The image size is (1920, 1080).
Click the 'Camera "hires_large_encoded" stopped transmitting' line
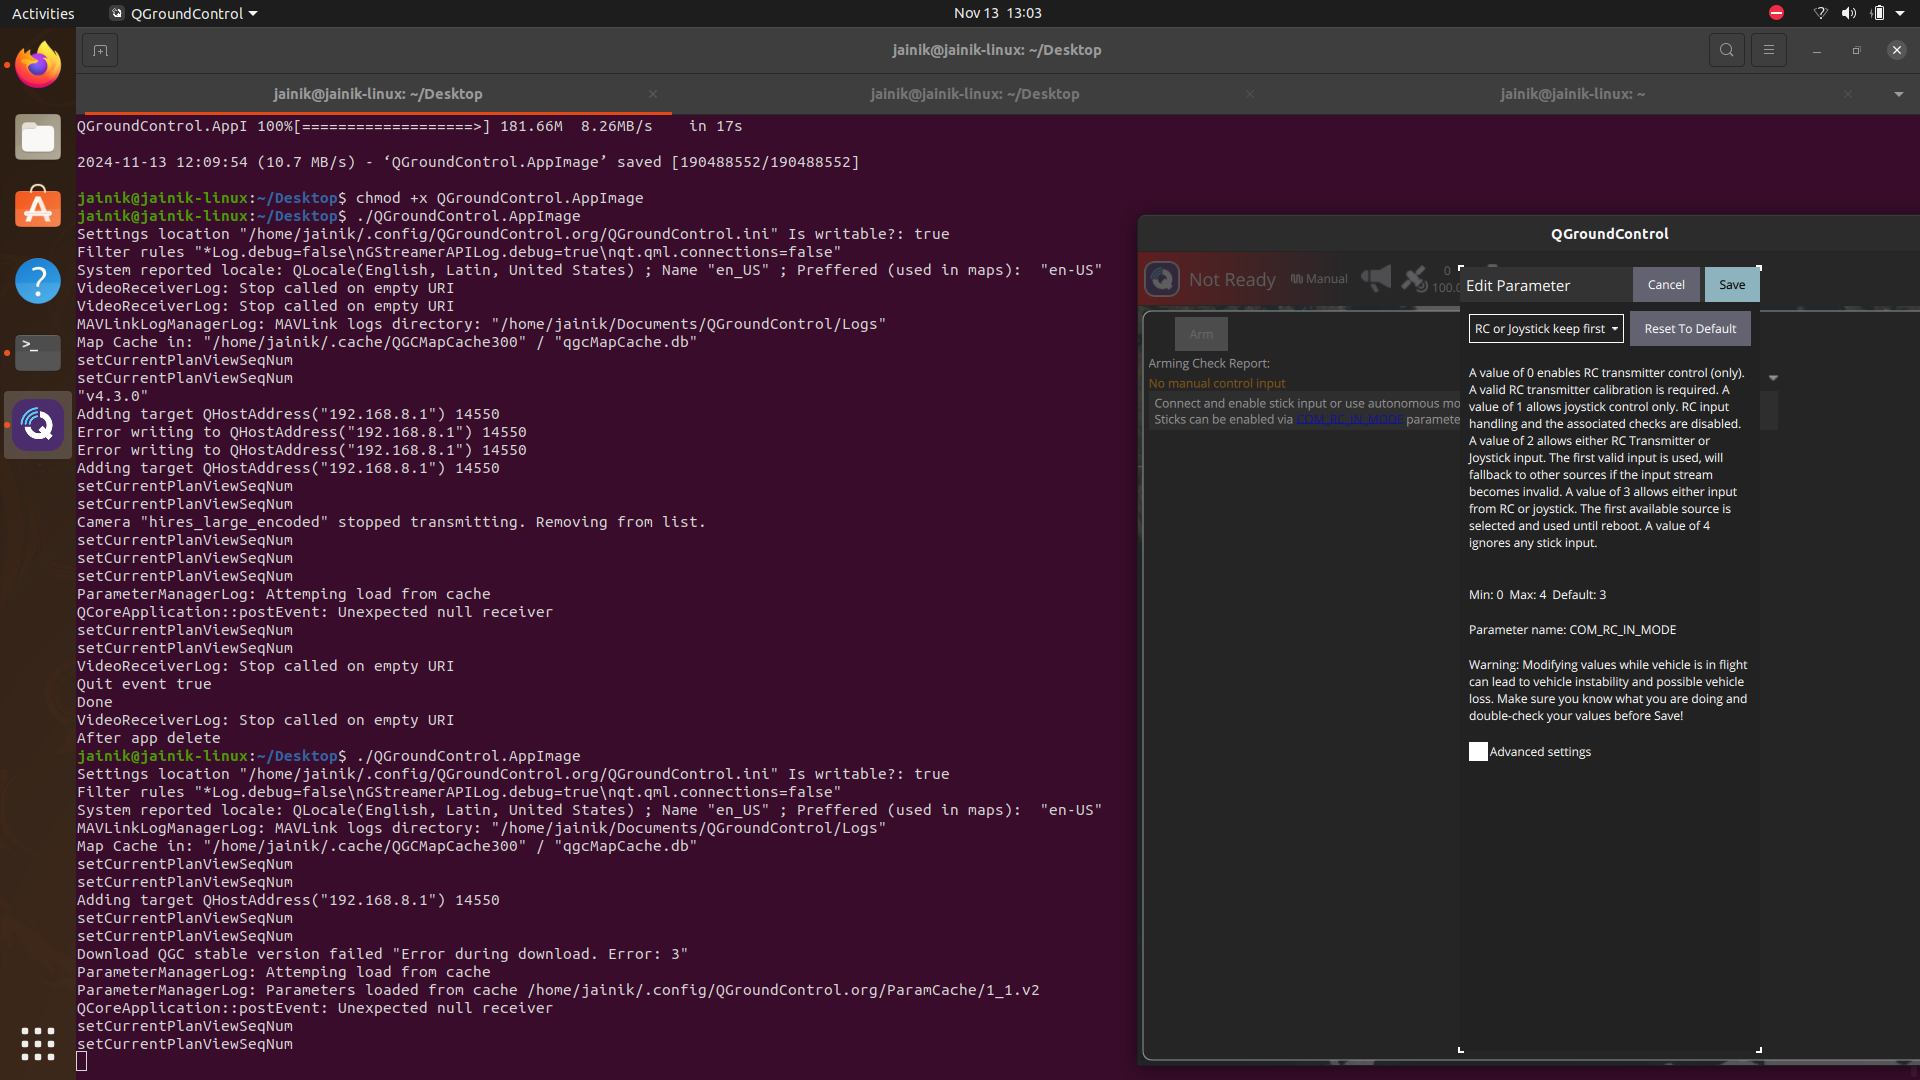[391, 522]
